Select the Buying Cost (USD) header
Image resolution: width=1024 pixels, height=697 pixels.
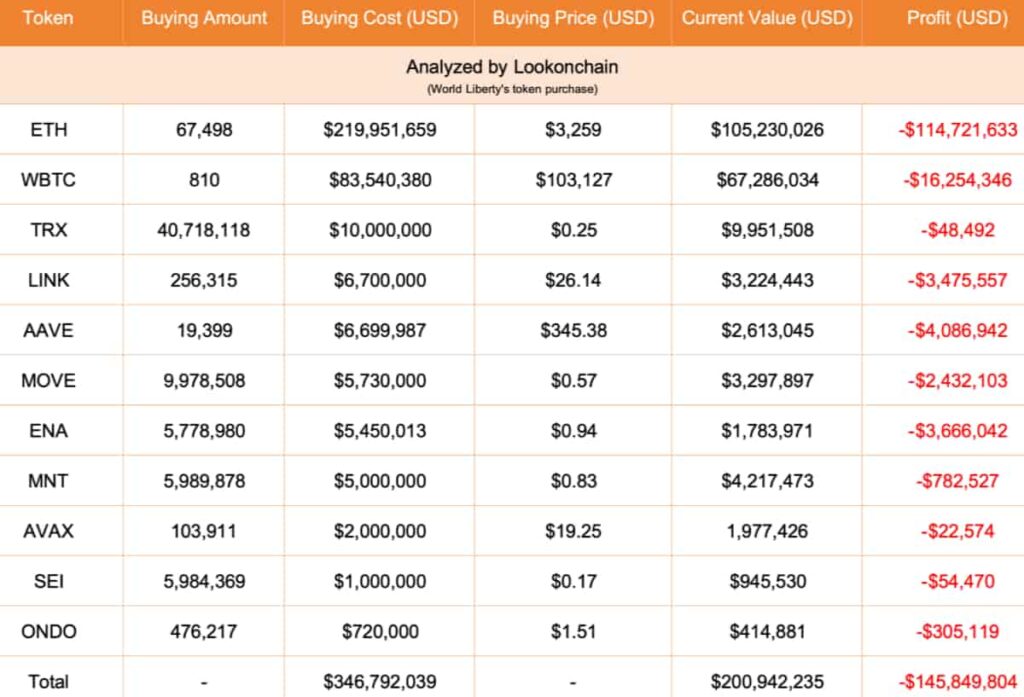[x=380, y=18]
